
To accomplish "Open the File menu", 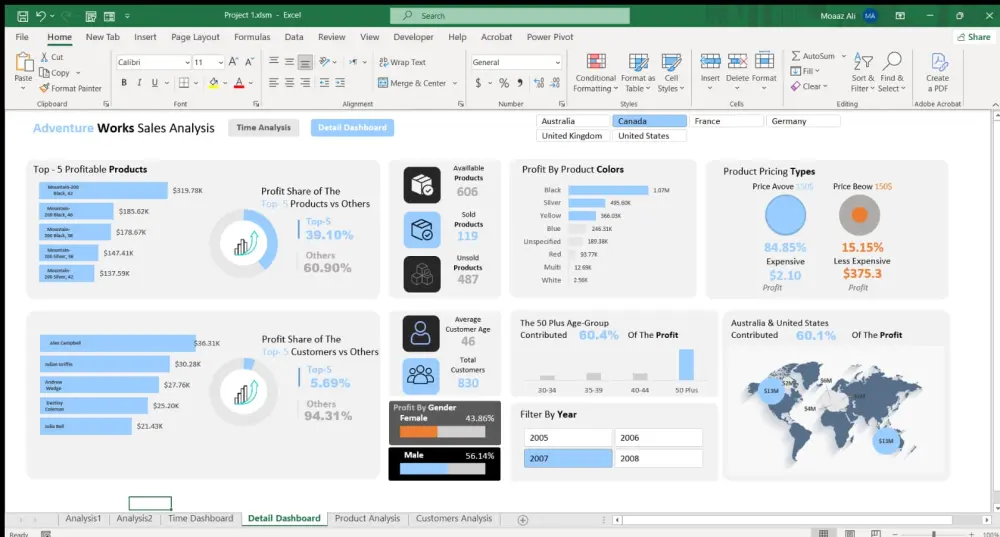I will point(22,37).
